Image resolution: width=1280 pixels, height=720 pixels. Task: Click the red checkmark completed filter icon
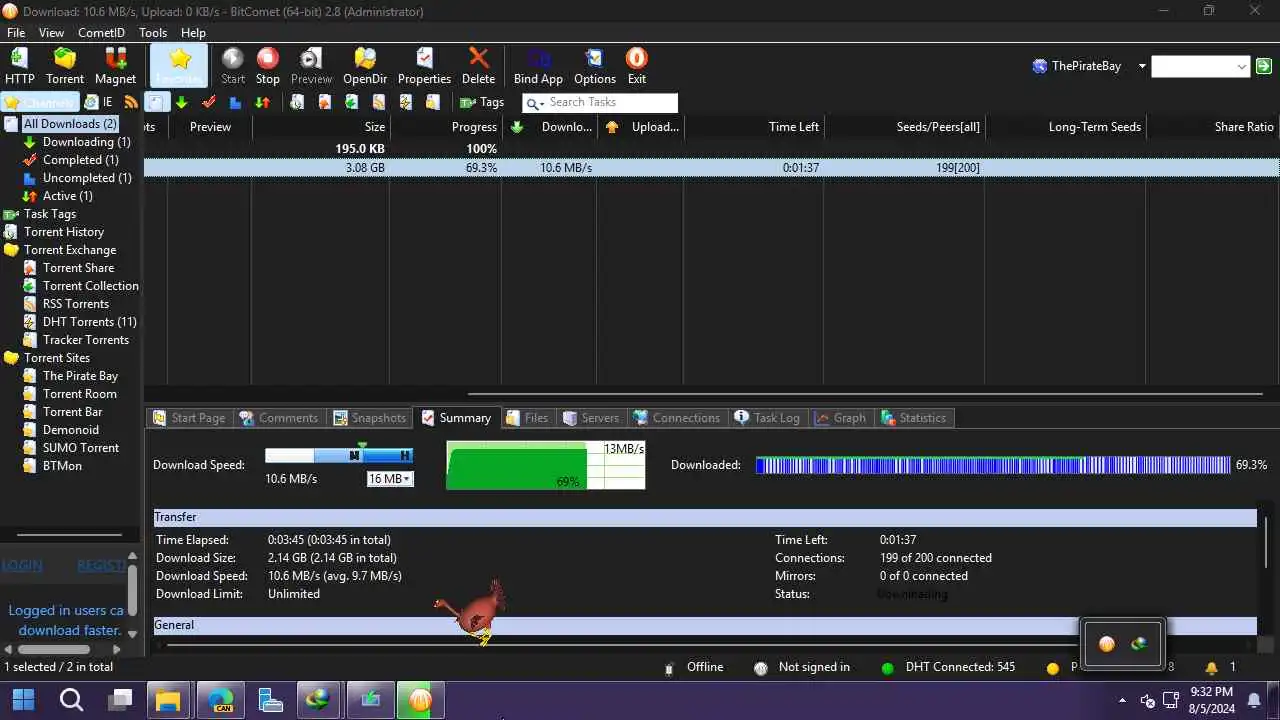pyautogui.click(x=209, y=102)
